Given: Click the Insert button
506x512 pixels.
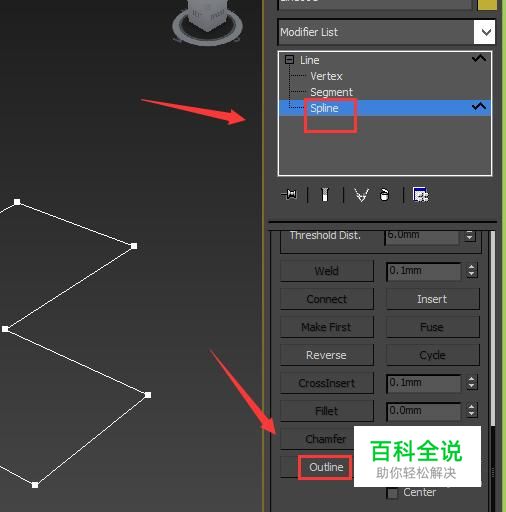Looking at the screenshot, I should [432, 299].
